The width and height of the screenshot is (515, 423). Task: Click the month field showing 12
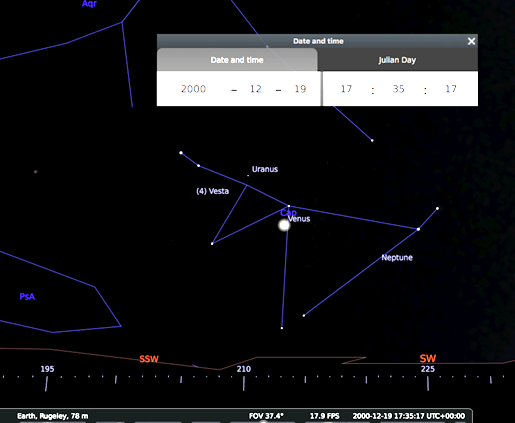click(x=256, y=89)
